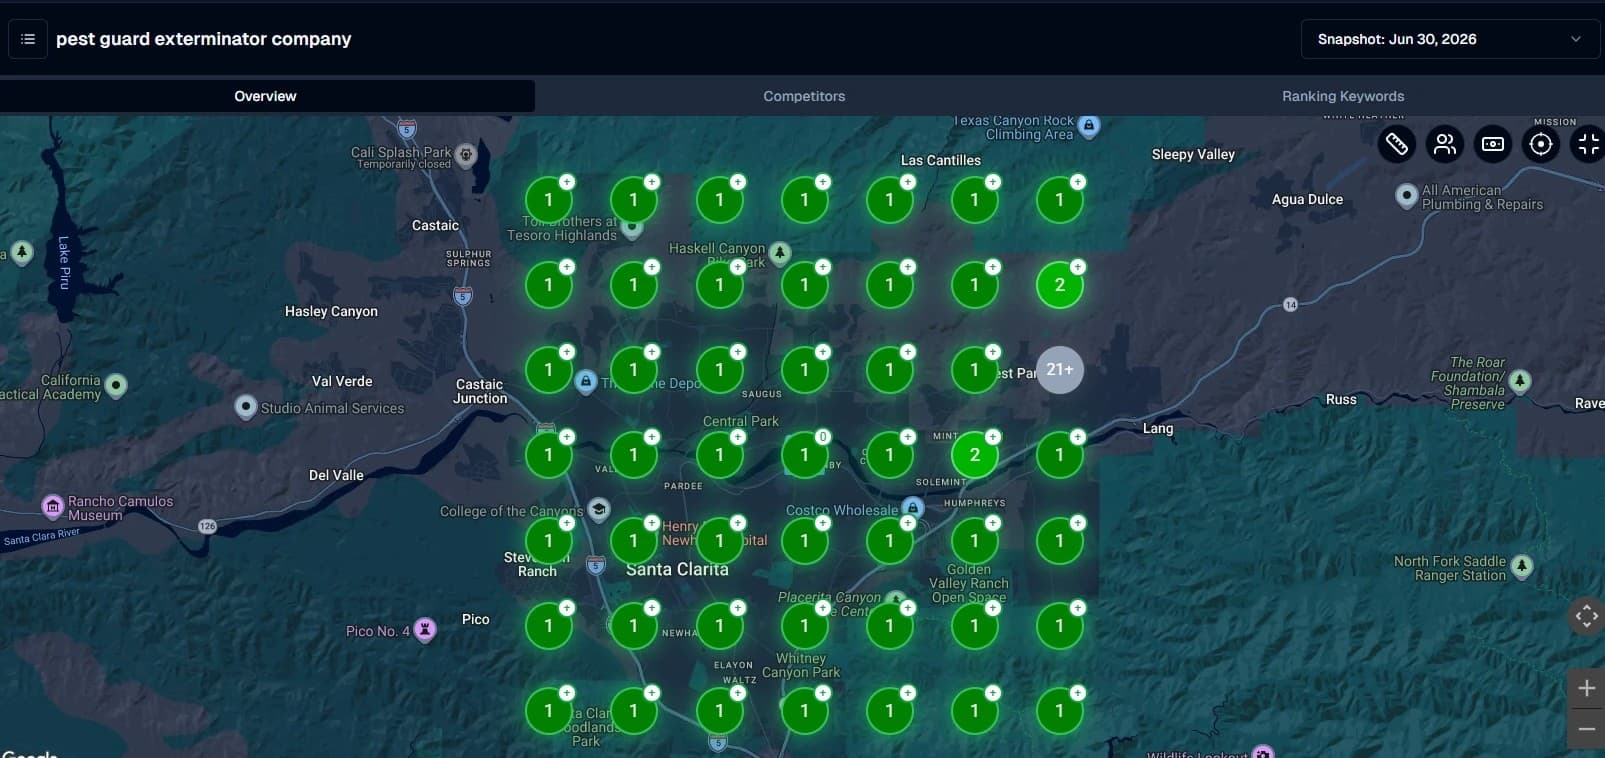The image size is (1605, 758).
Task: Click the pest guard exterminator company title
Action: click(204, 39)
